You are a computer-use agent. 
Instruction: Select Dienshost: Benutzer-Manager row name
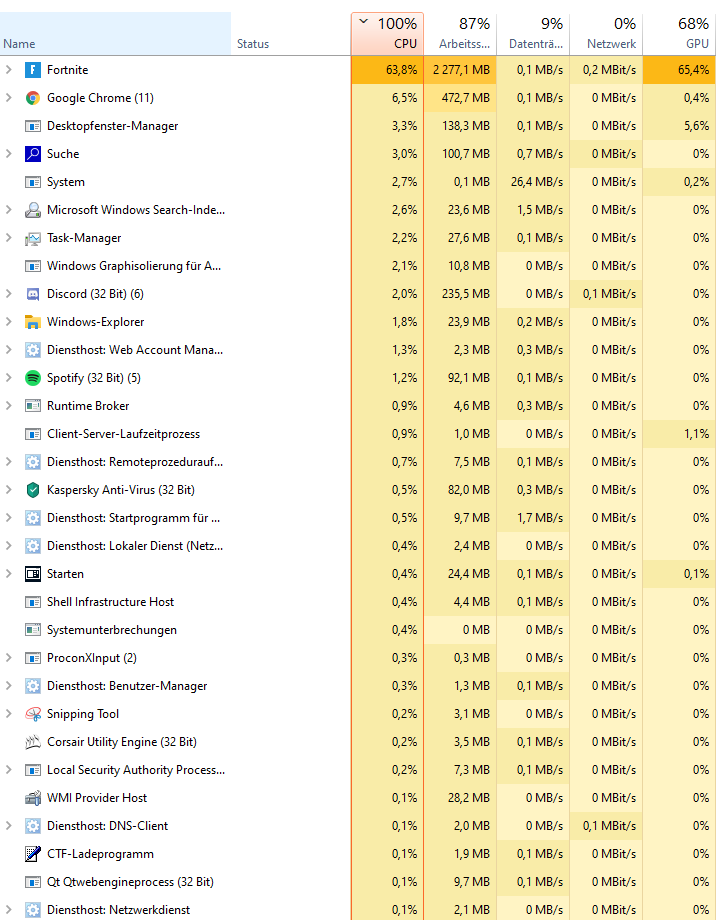[127, 686]
